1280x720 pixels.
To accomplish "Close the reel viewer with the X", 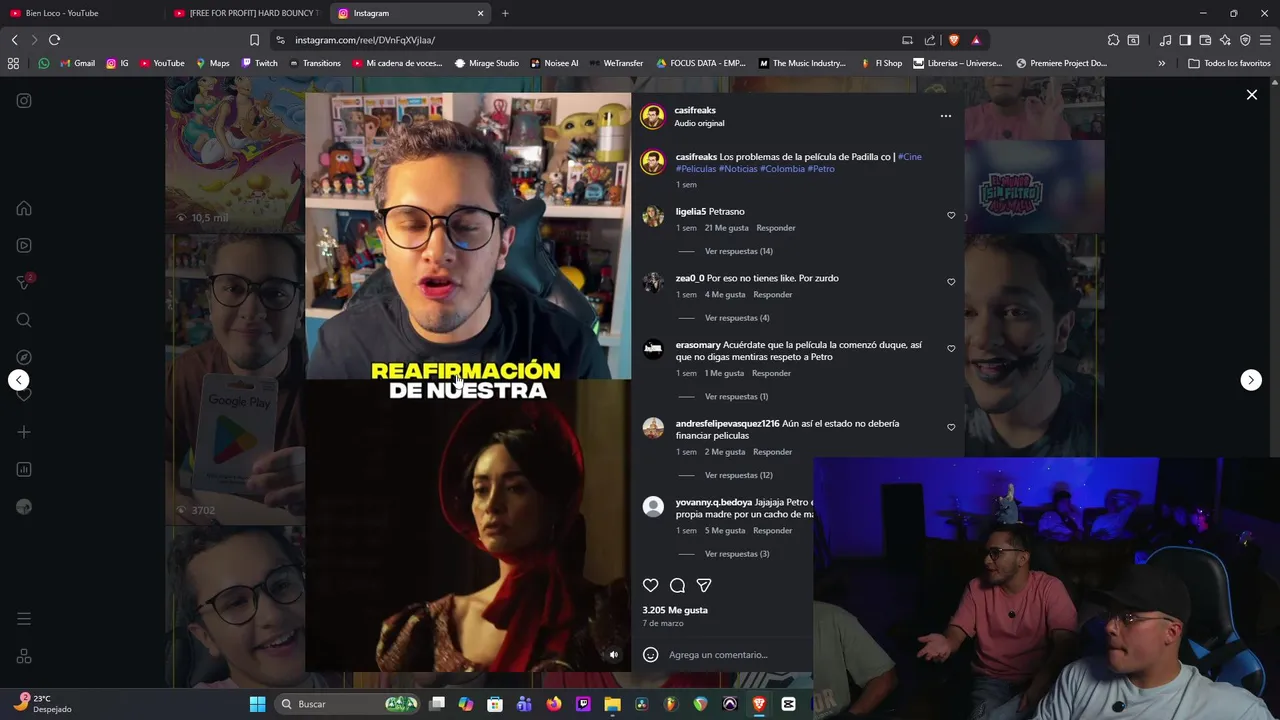I will coord(1251,95).
